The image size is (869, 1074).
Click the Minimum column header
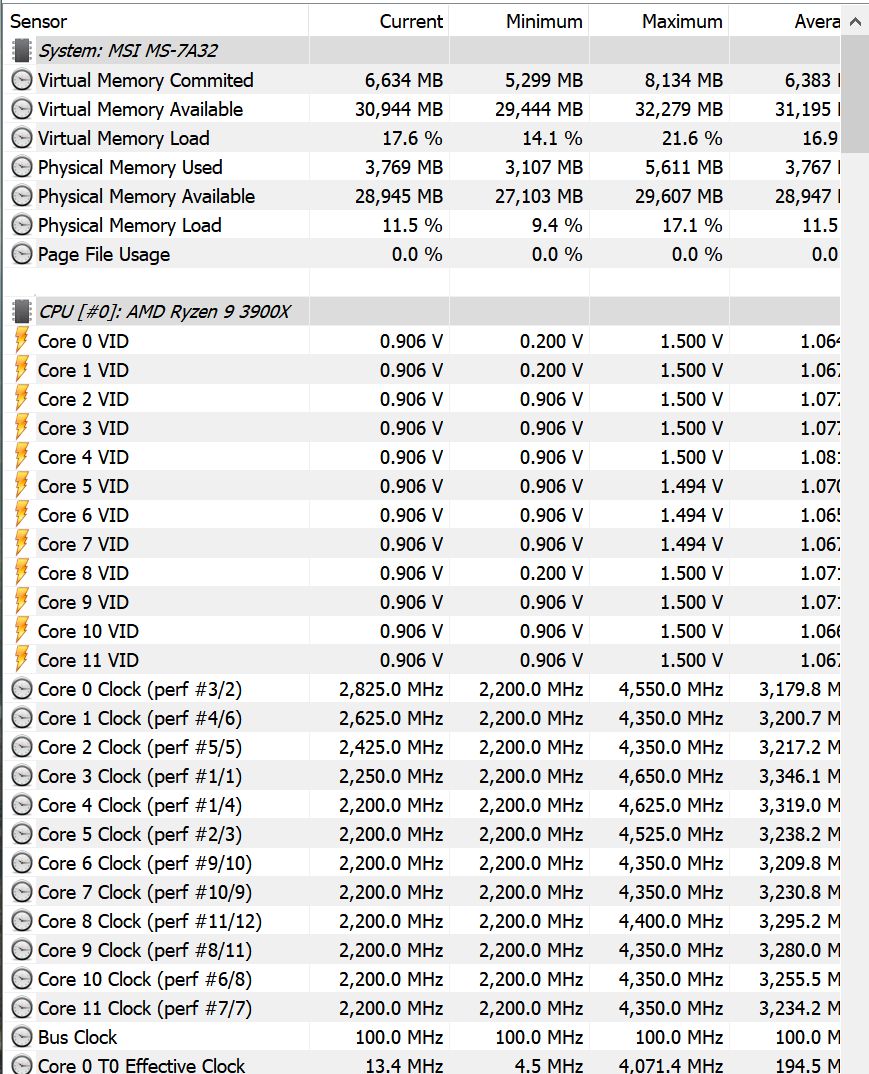(x=544, y=21)
